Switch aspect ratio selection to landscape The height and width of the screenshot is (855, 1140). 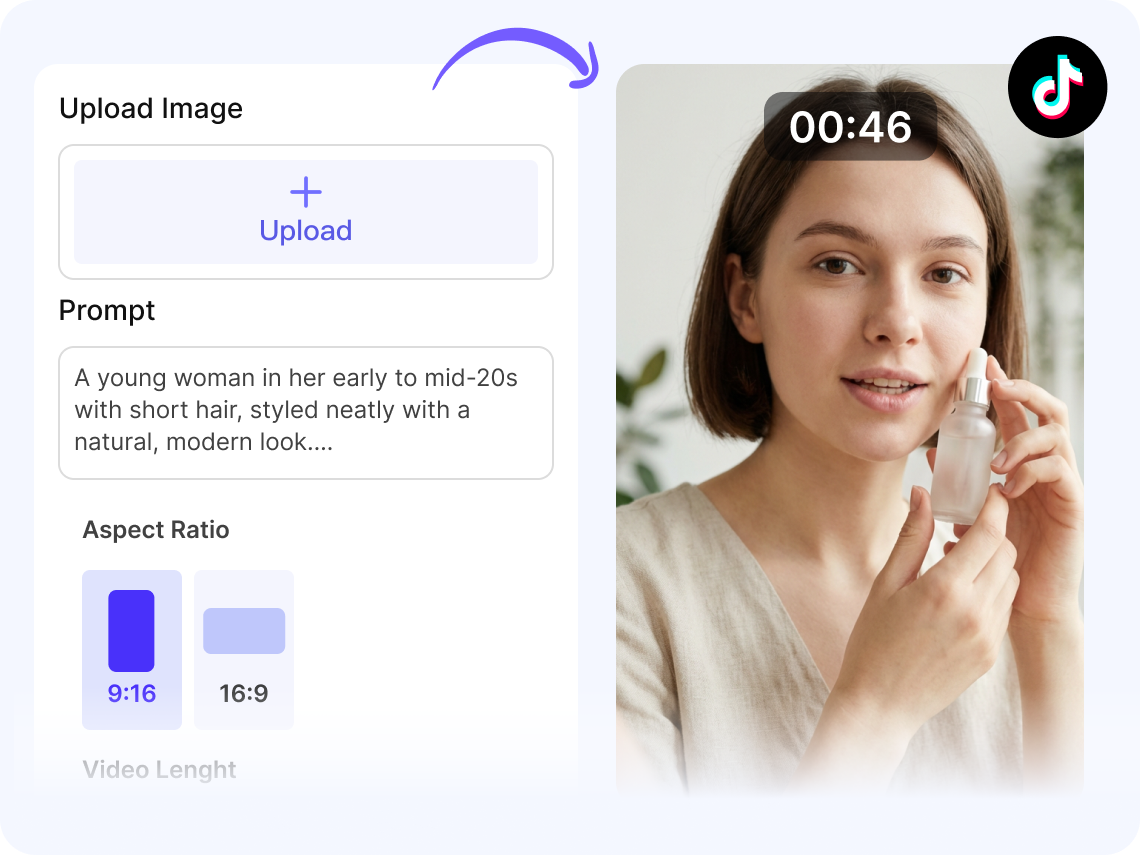click(244, 649)
